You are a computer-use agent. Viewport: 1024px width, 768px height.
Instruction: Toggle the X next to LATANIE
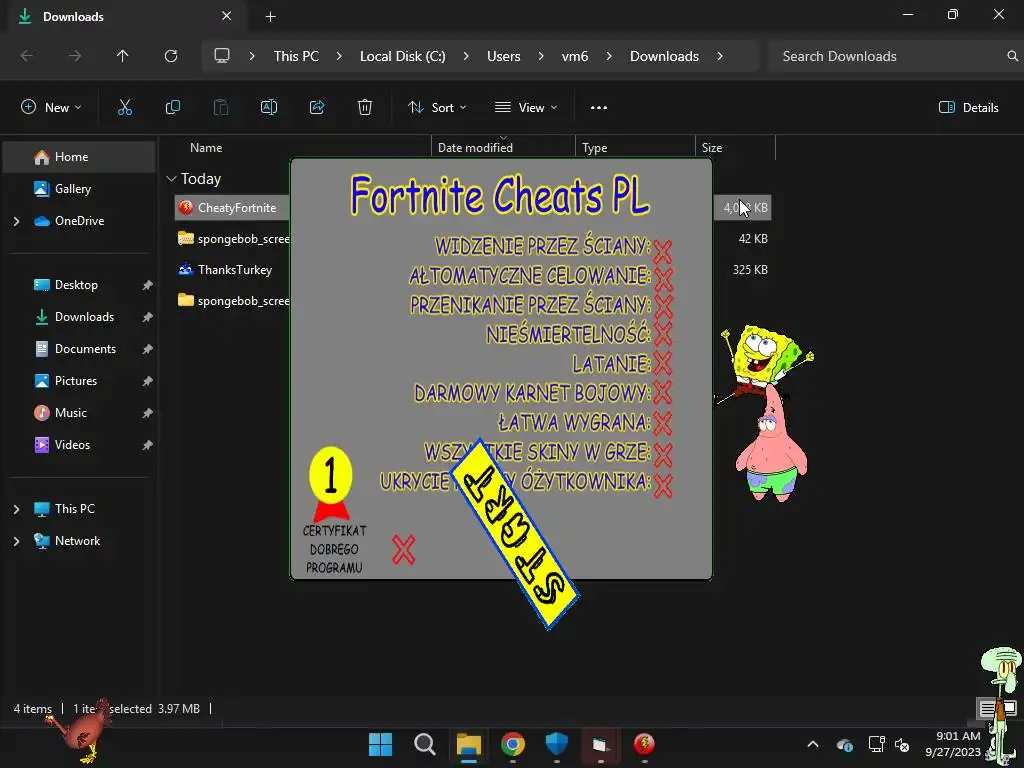point(662,363)
